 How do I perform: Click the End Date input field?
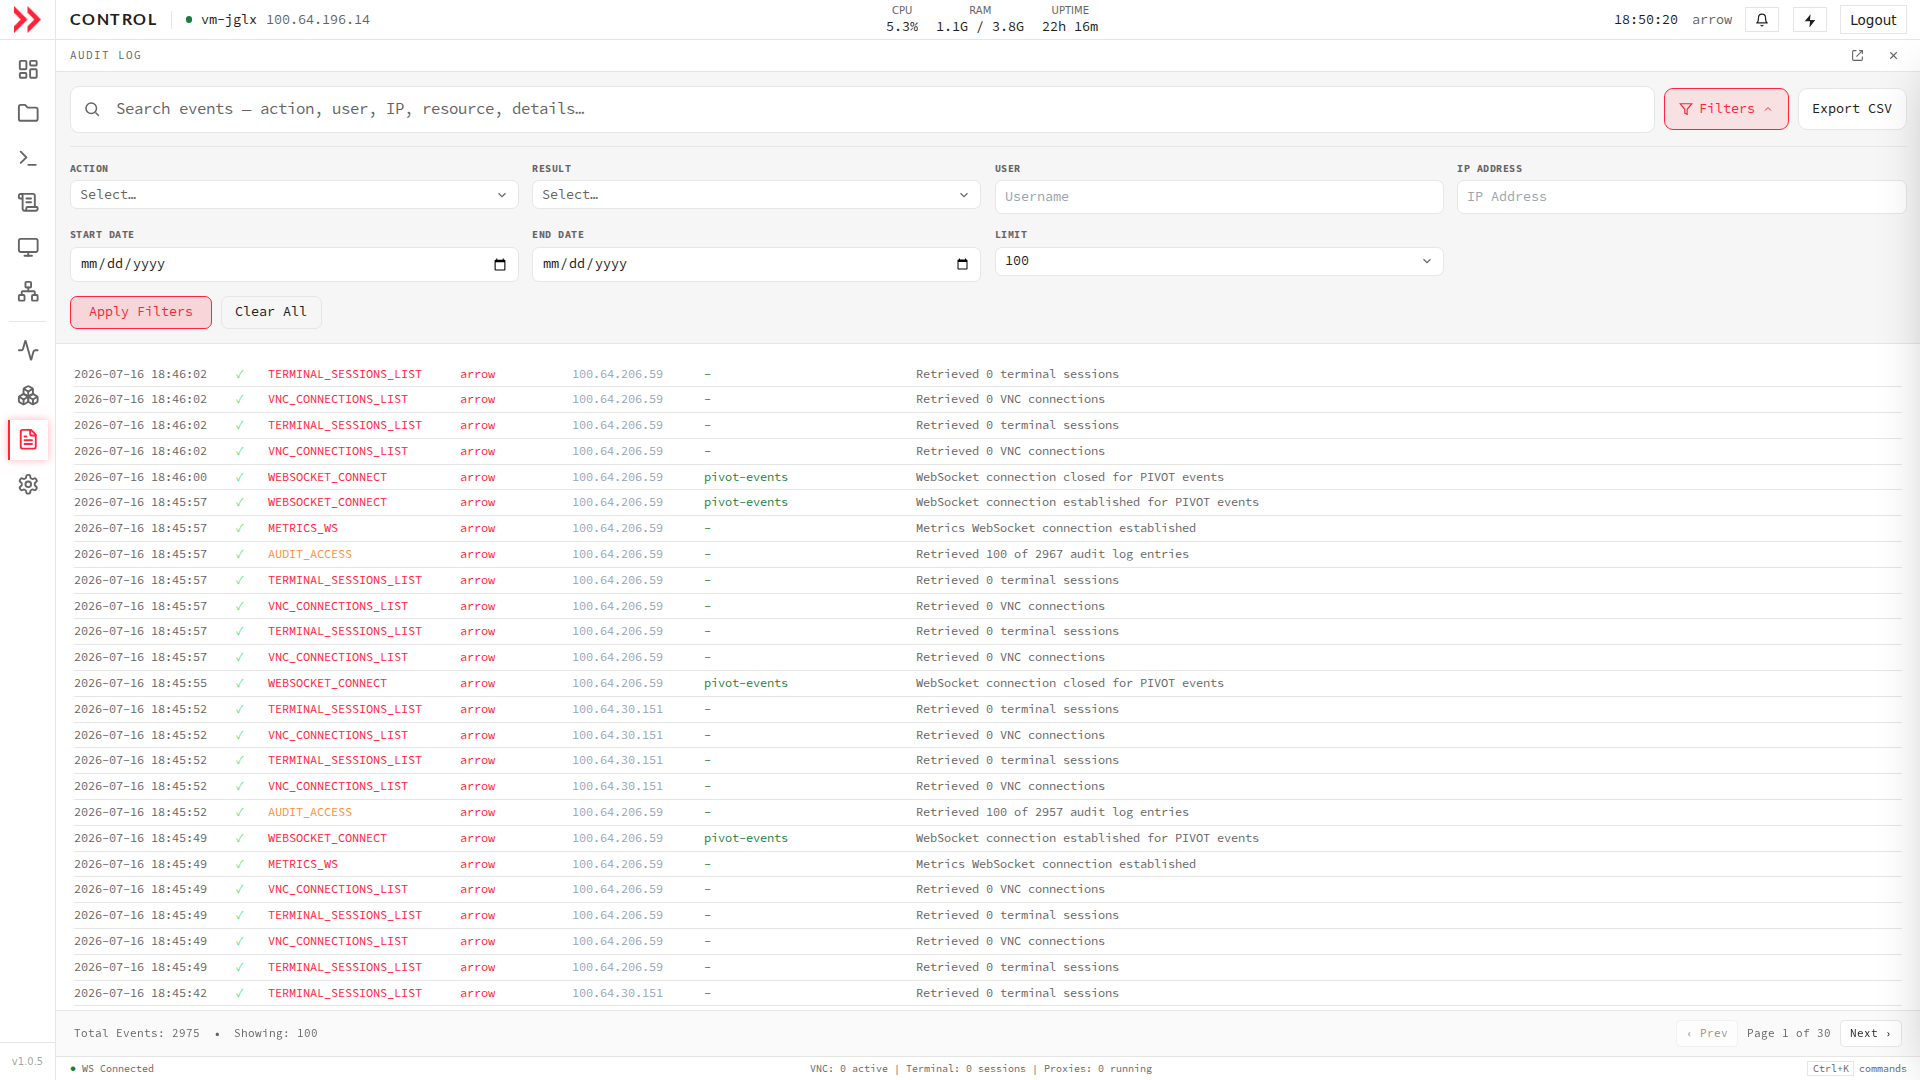point(756,264)
